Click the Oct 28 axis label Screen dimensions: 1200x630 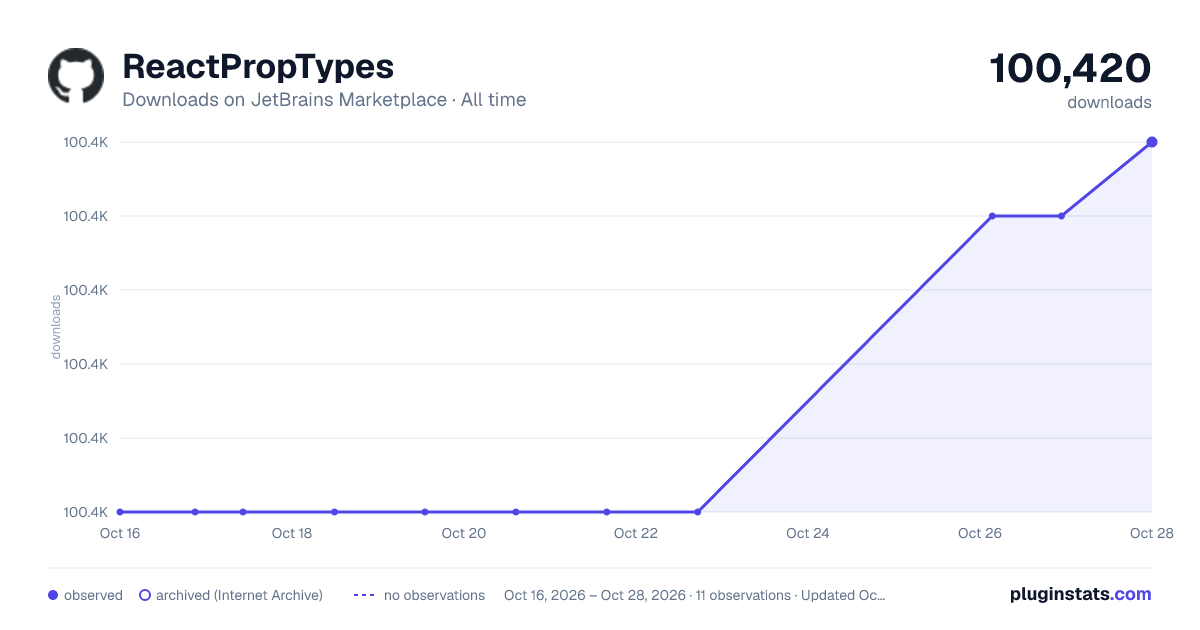(x=1150, y=533)
